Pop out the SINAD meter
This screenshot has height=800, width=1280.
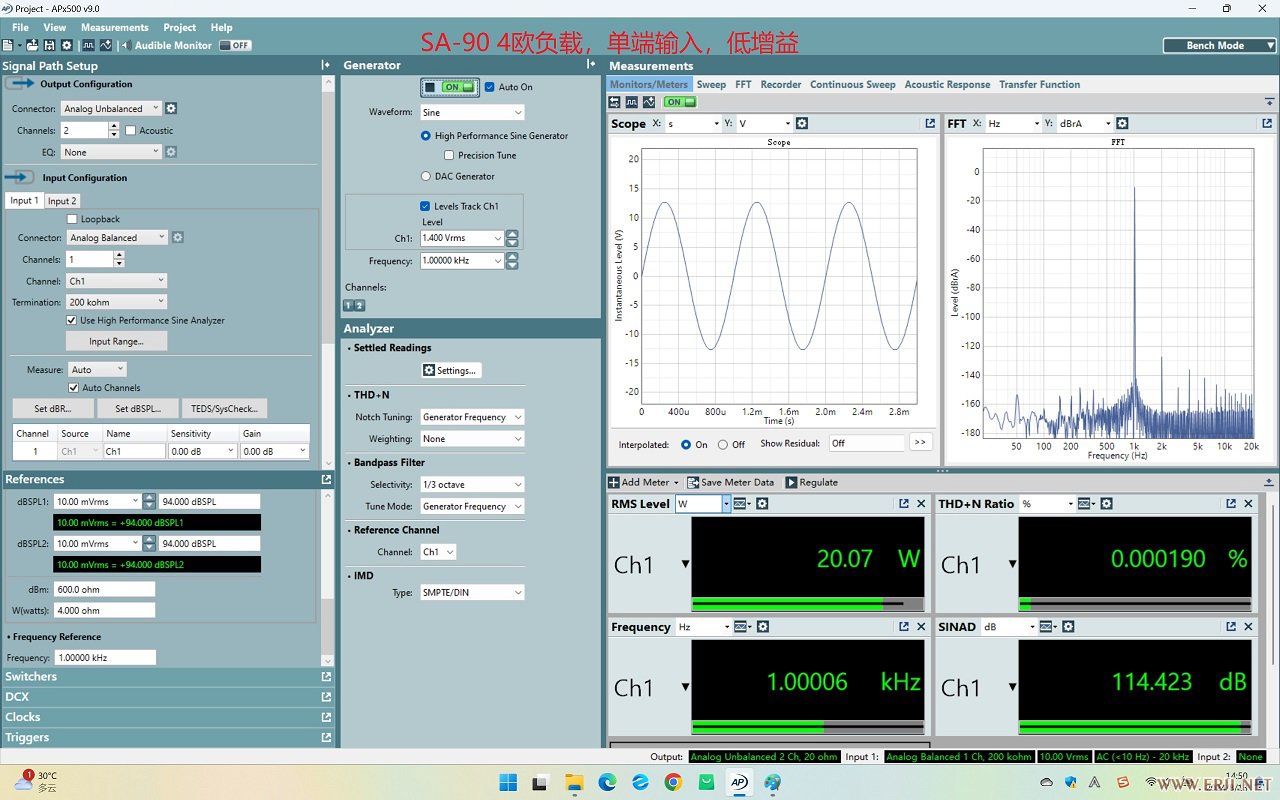pos(1231,627)
